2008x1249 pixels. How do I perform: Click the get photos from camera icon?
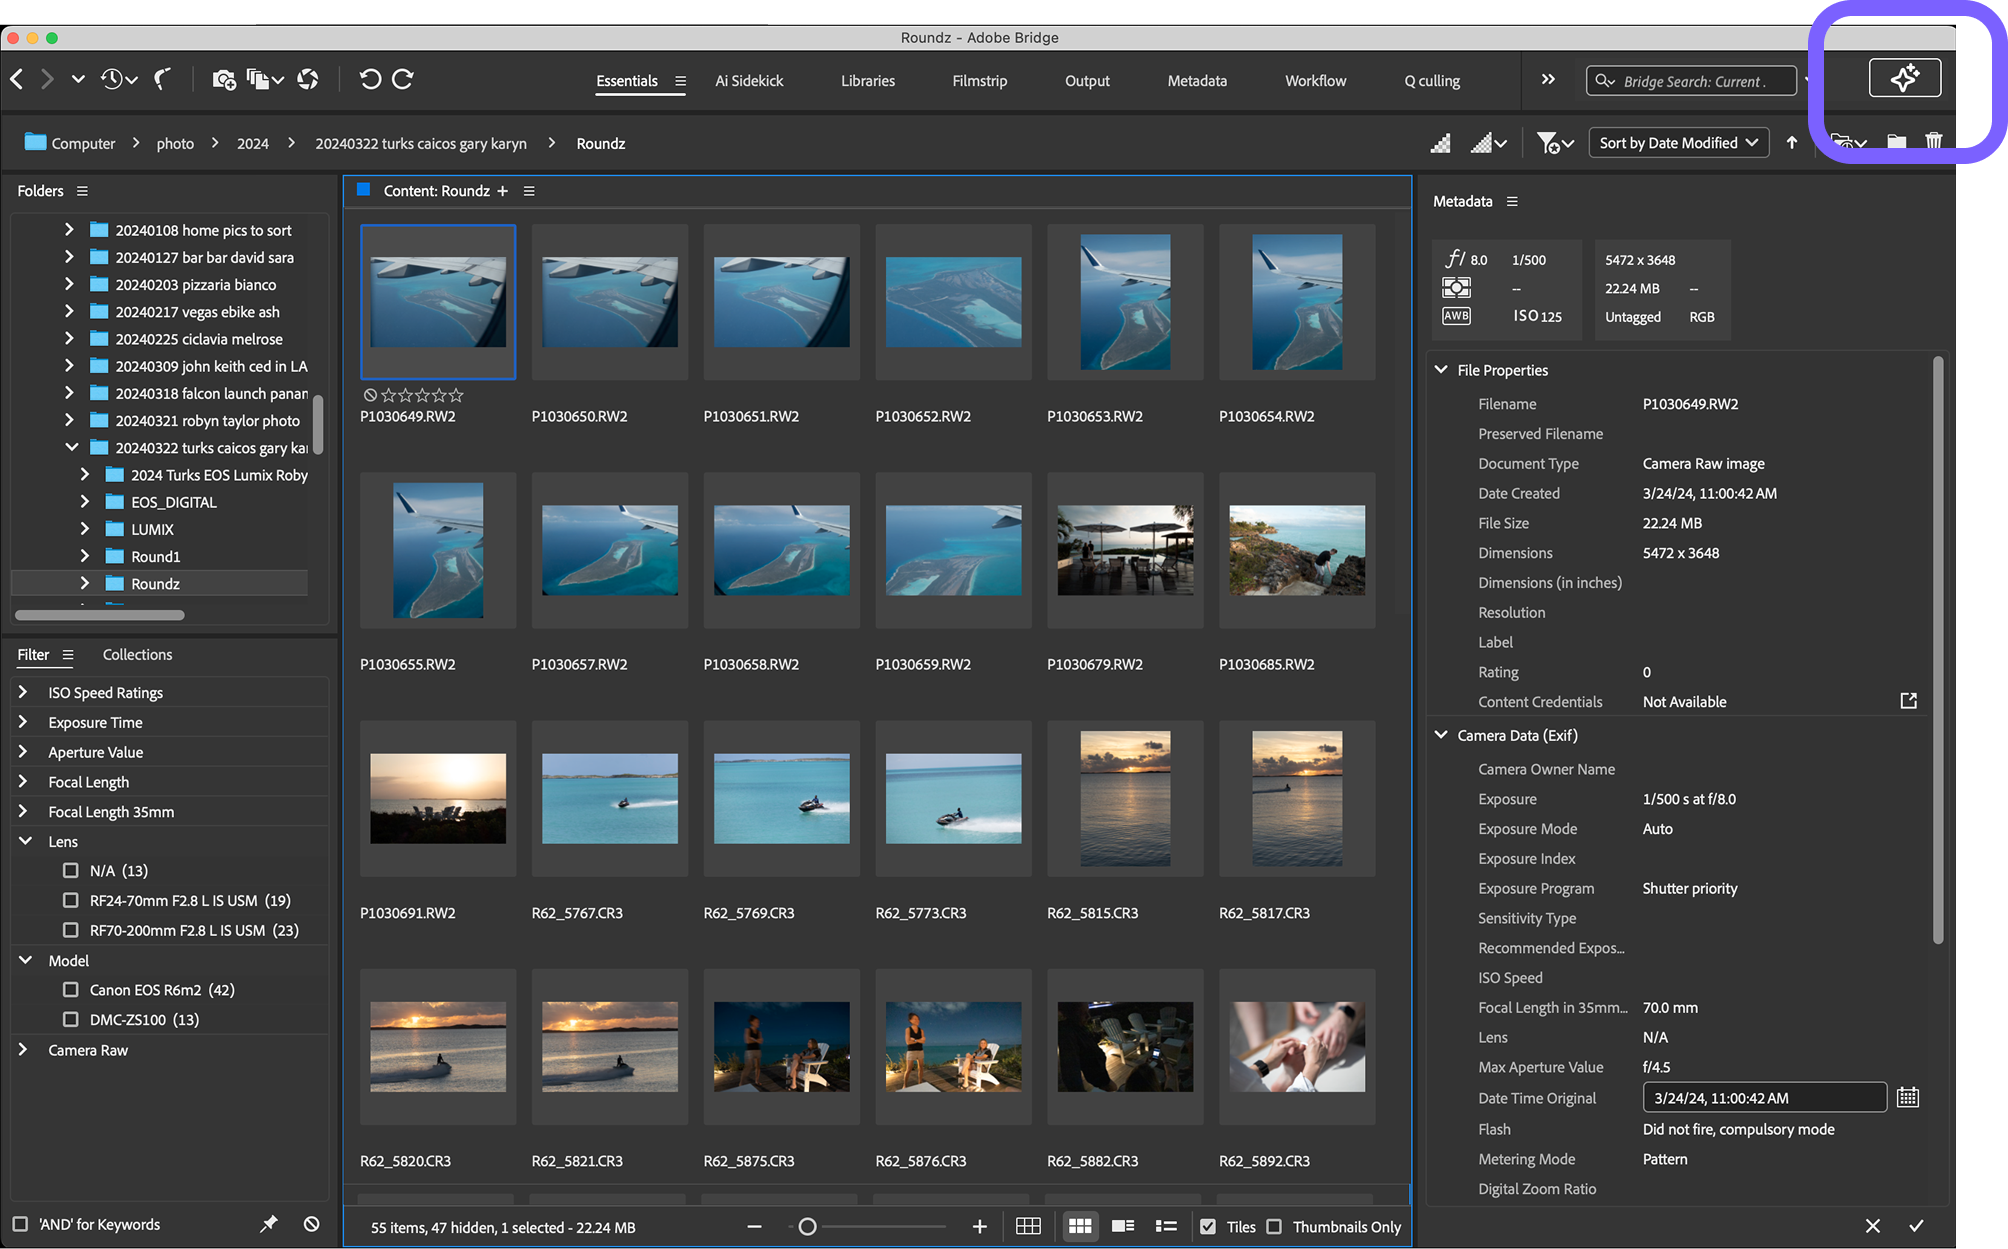[224, 79]
